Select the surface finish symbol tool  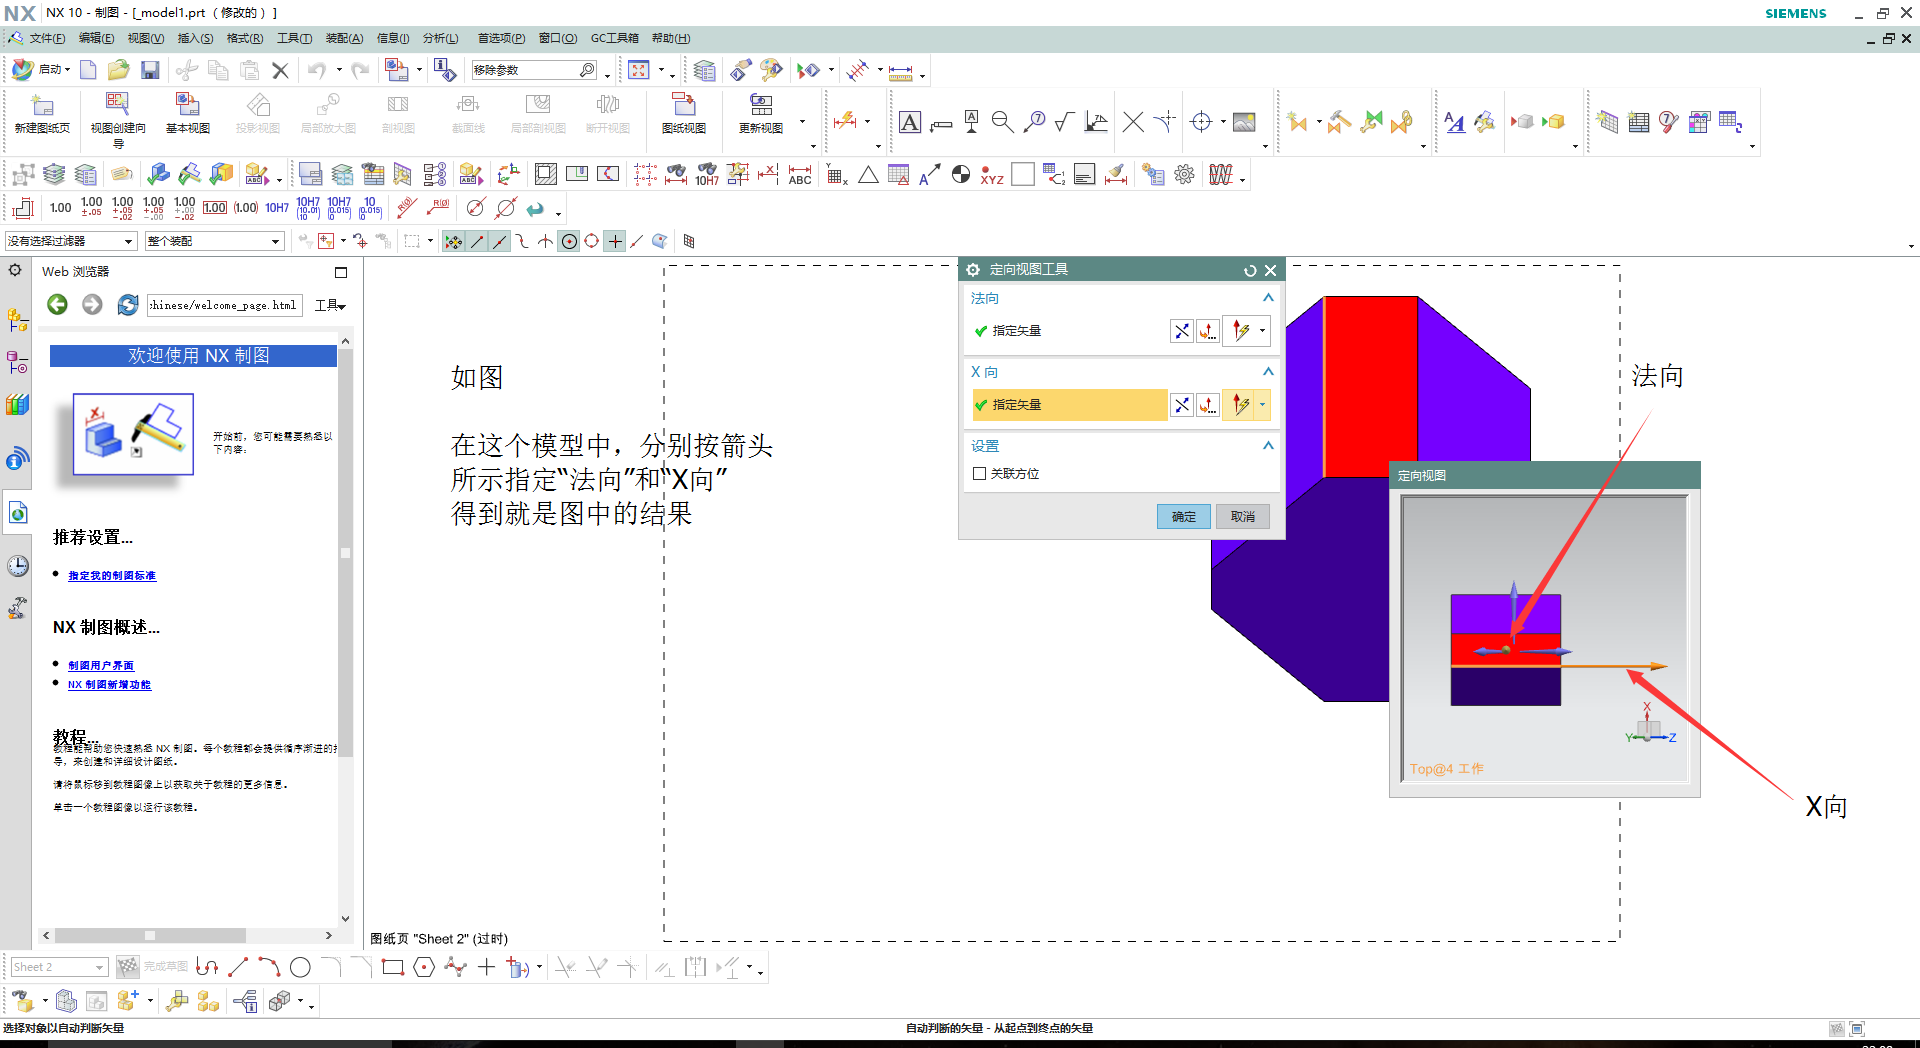[x=1064, y=122]
